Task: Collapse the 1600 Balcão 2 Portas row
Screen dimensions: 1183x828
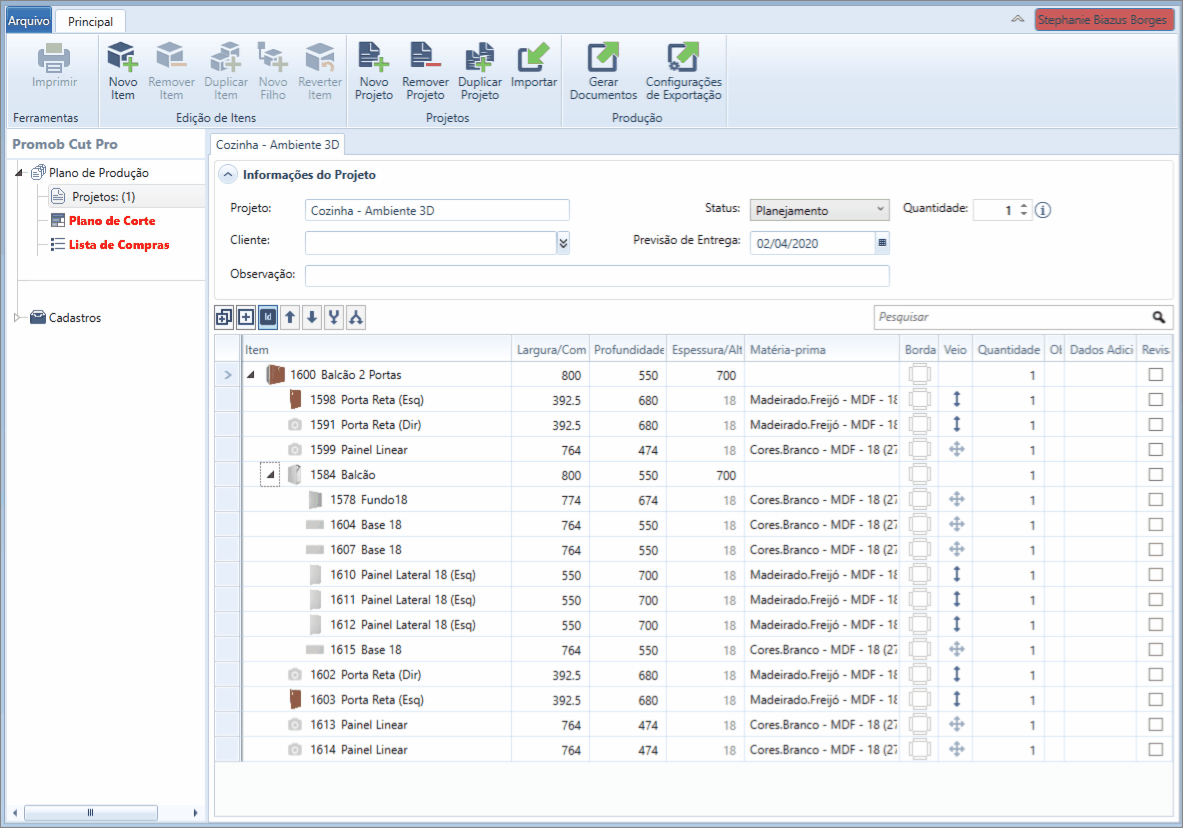Action: click(x=251, y=374)
